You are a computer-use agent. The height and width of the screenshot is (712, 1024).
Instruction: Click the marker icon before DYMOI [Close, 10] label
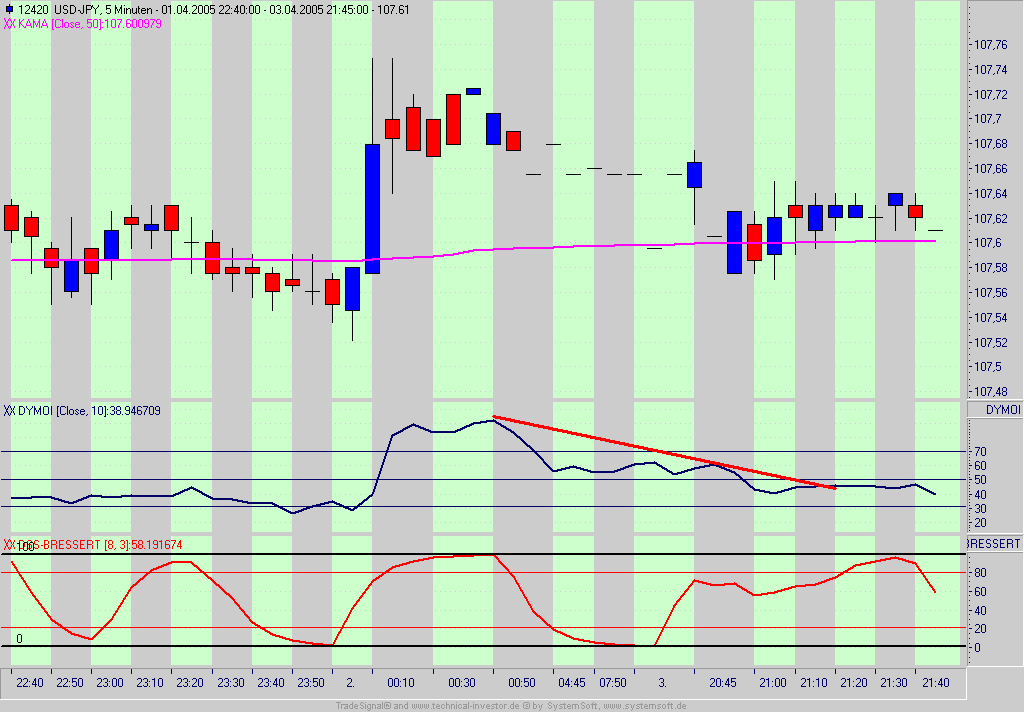tap(9, 411)
